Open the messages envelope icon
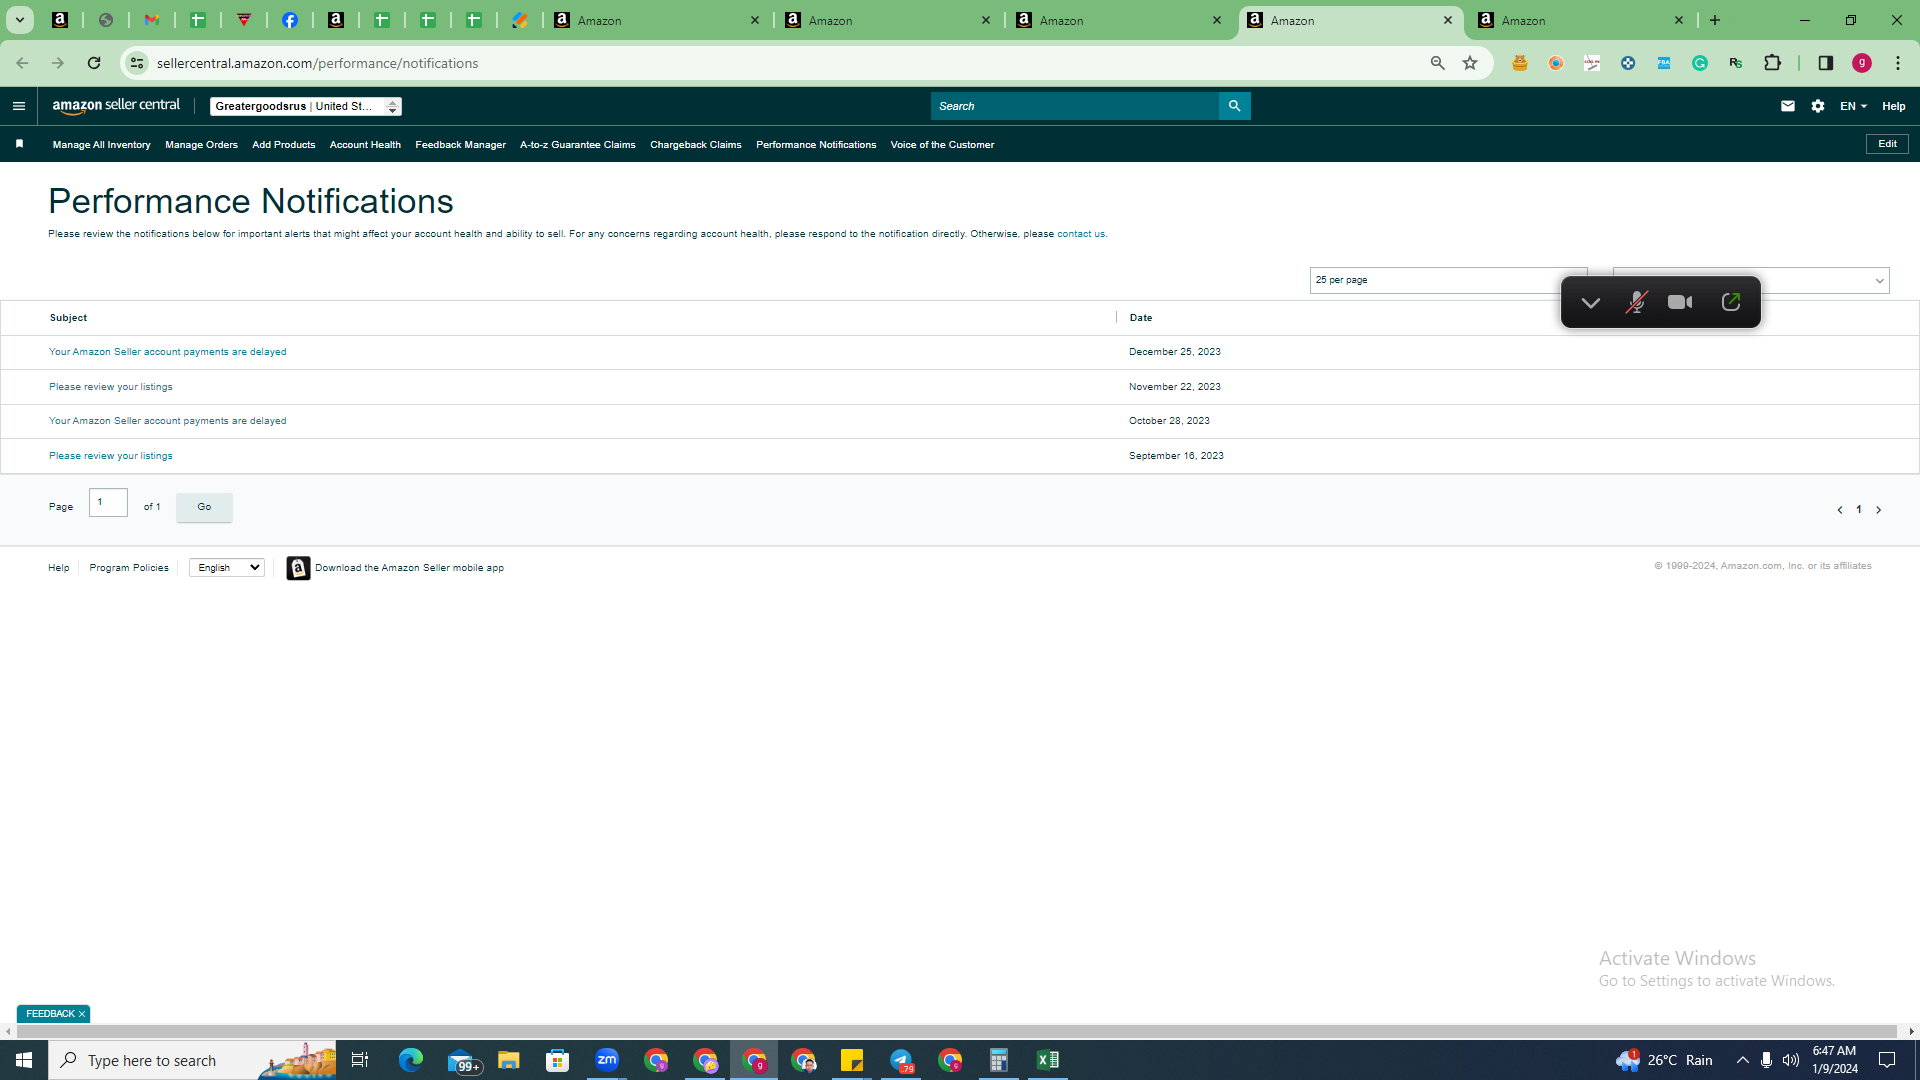Image resolution: width=1920 pixels, height=1080 pixels. click(x=1788, y=106)
